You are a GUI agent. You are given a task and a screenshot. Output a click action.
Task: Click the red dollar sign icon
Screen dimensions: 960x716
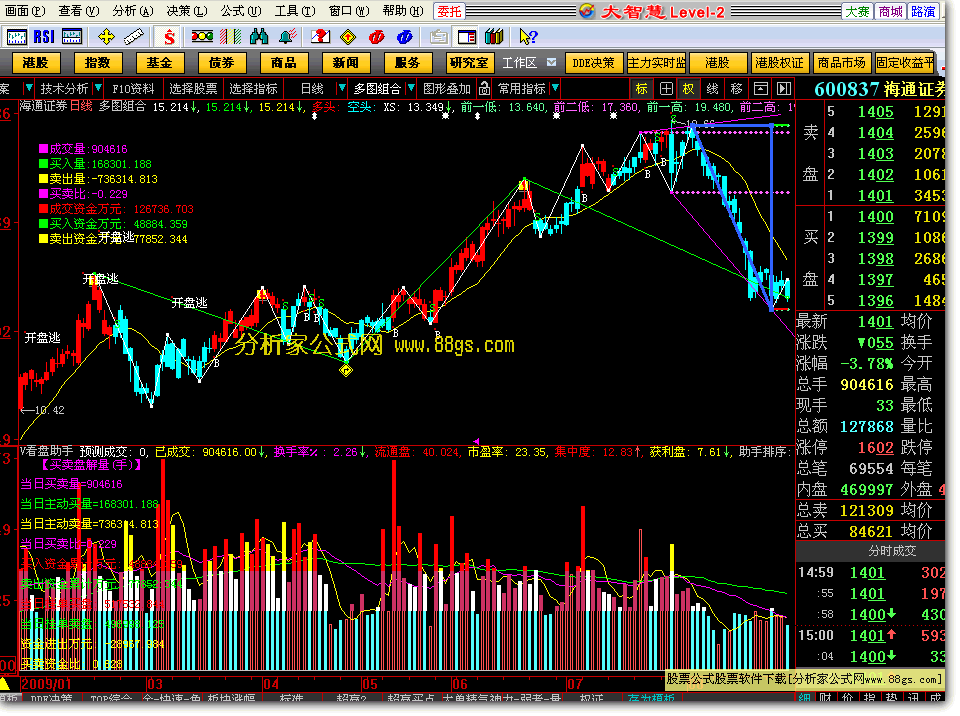pyautogui.click(x=170, y=37)
